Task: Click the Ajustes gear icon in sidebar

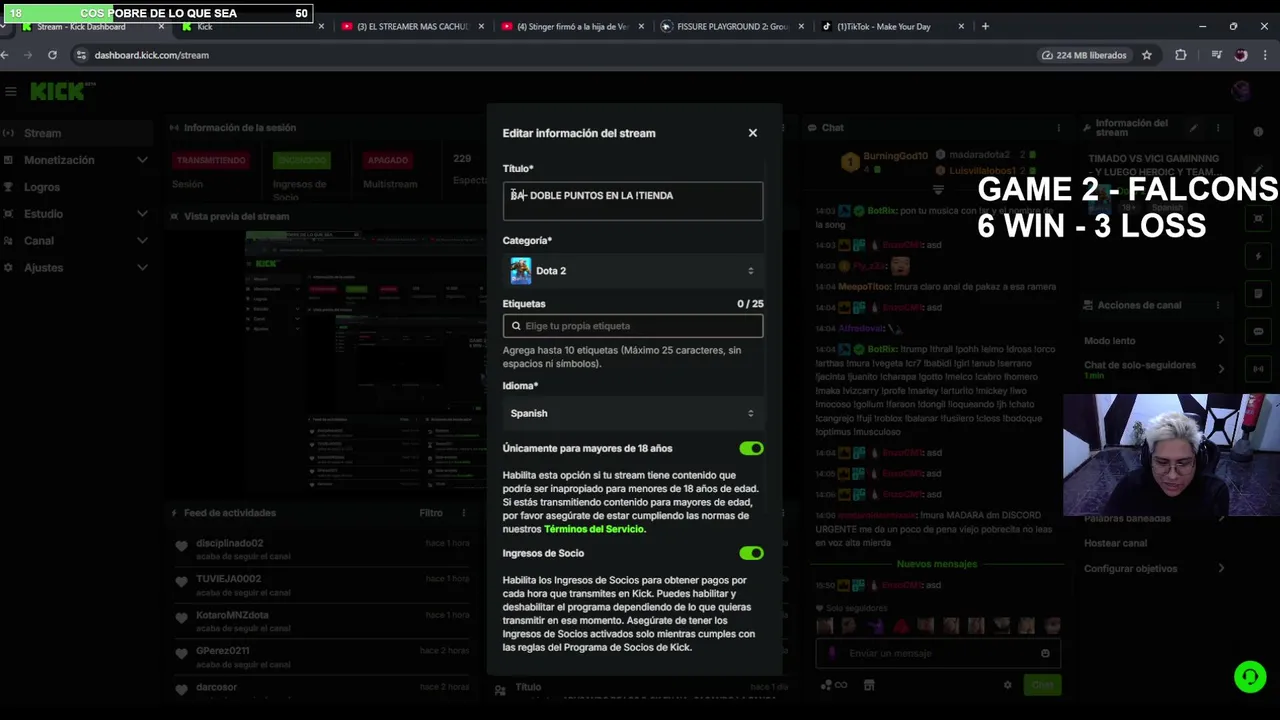Action: pyautogui.click(x=9, y=268)
